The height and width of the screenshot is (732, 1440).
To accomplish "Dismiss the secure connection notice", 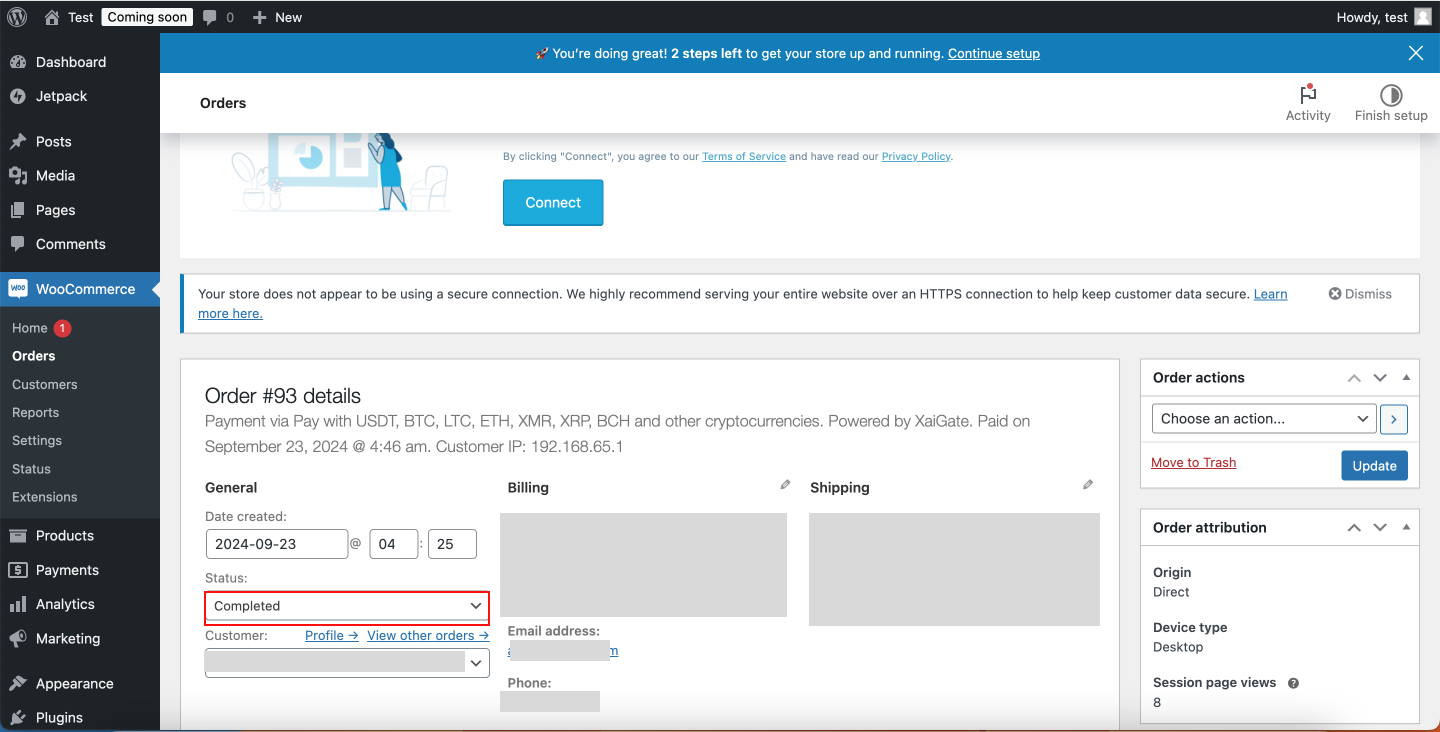I will point(1359,293).
